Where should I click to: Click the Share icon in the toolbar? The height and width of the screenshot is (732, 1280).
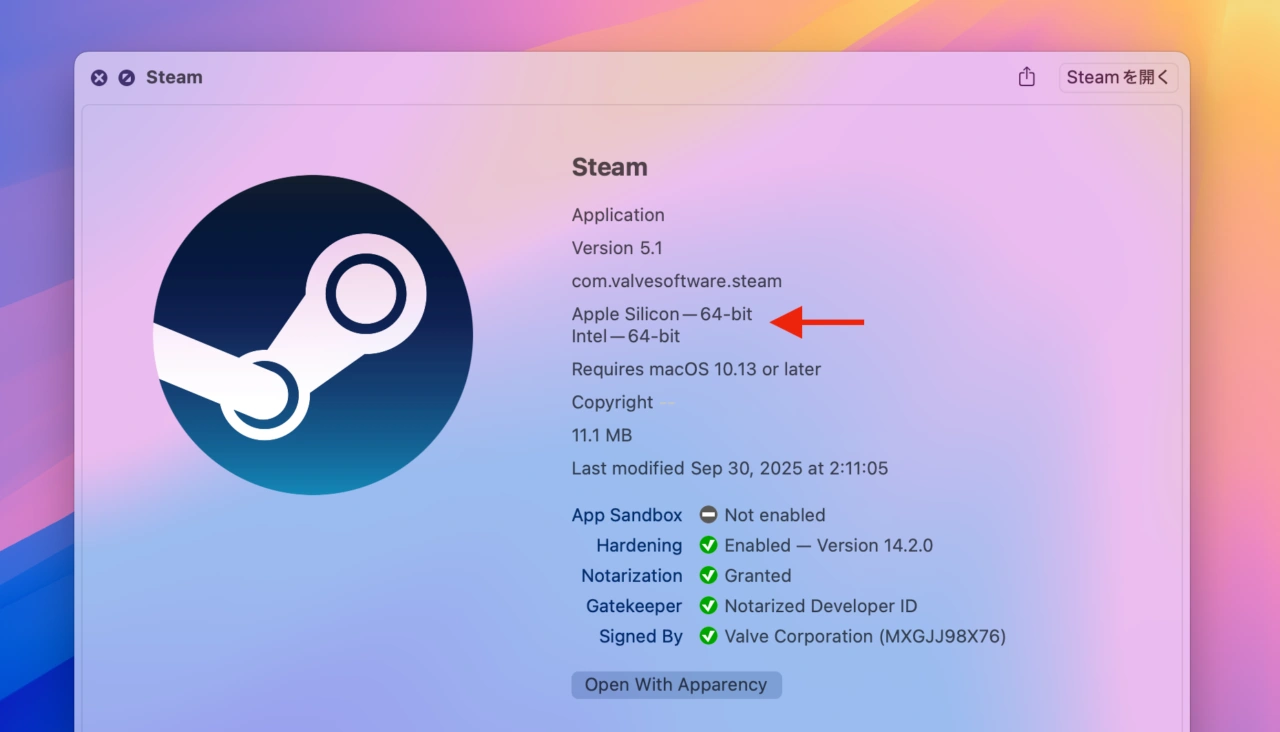(x=1026, y=76)
